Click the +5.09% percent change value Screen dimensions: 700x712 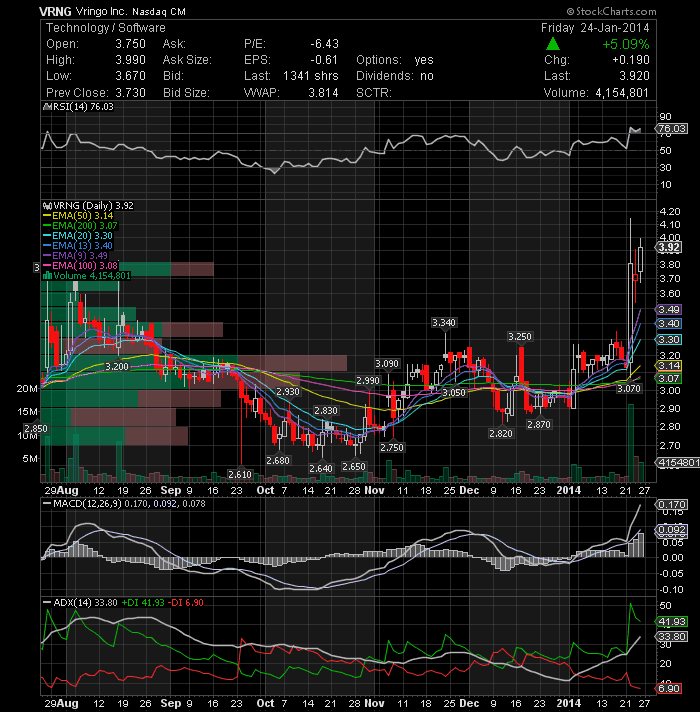coord(626,44)
